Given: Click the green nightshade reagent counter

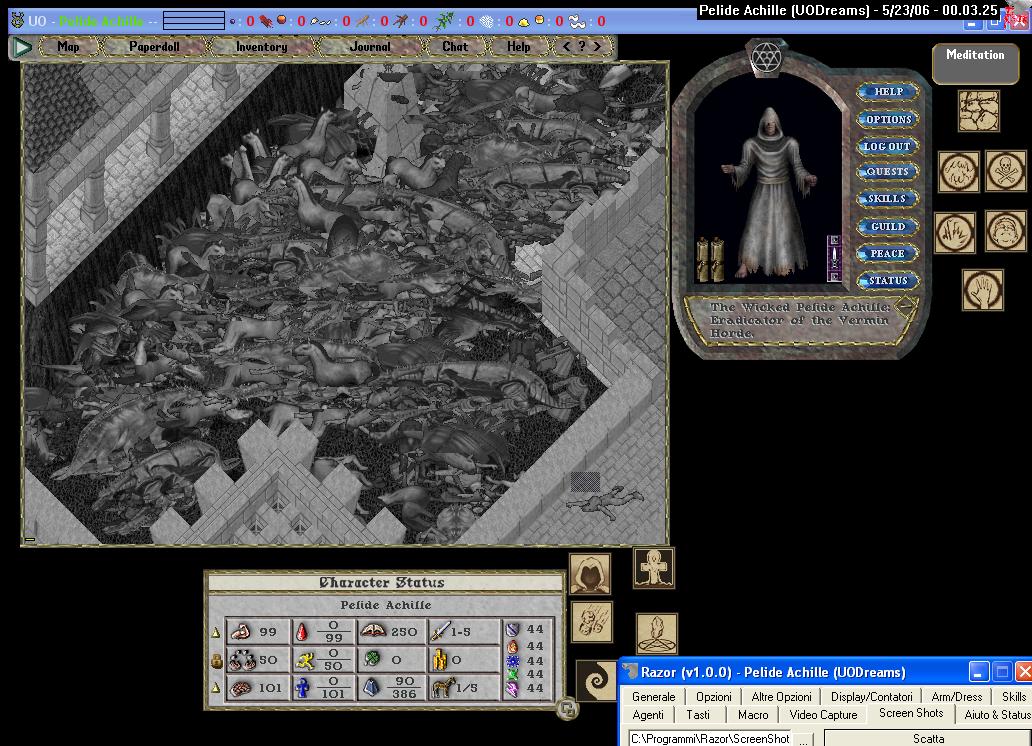Looking at the screenshot, I should pyautogui.click(x=444, y=21).
